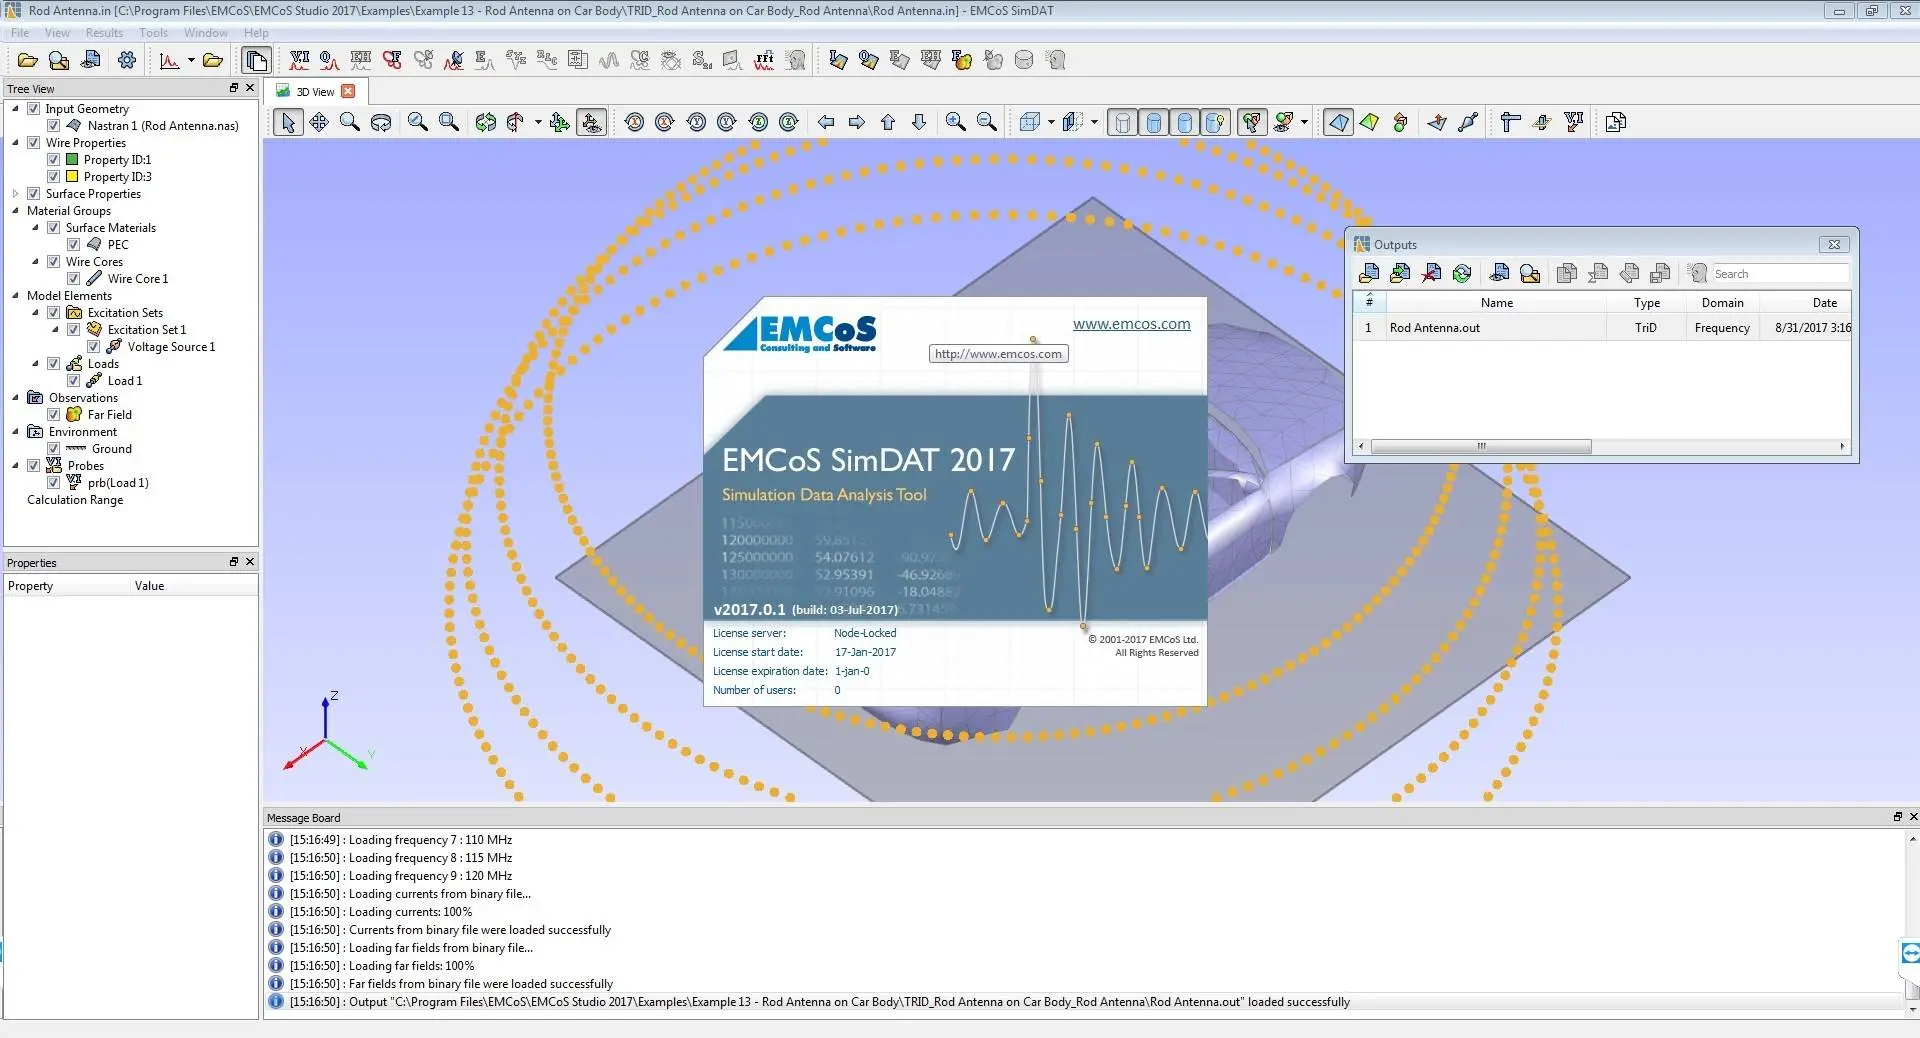Collapse the Material Groups tree node
Screen dimensions: 1920x1038
click(15, 210)
